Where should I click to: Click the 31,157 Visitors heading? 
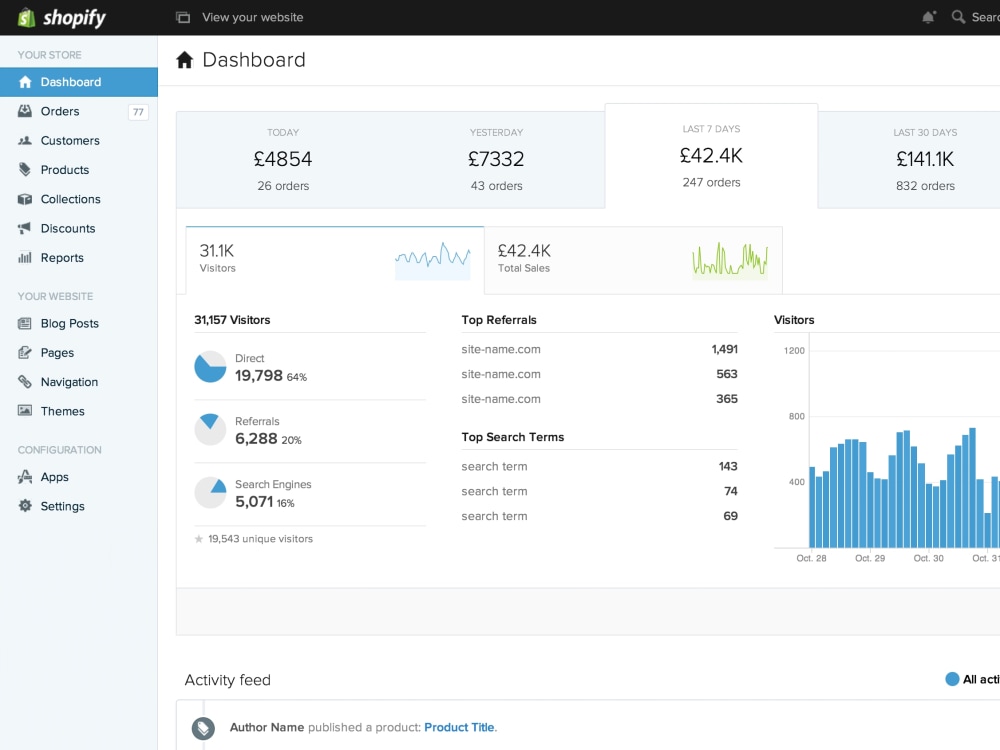(232, 320)
